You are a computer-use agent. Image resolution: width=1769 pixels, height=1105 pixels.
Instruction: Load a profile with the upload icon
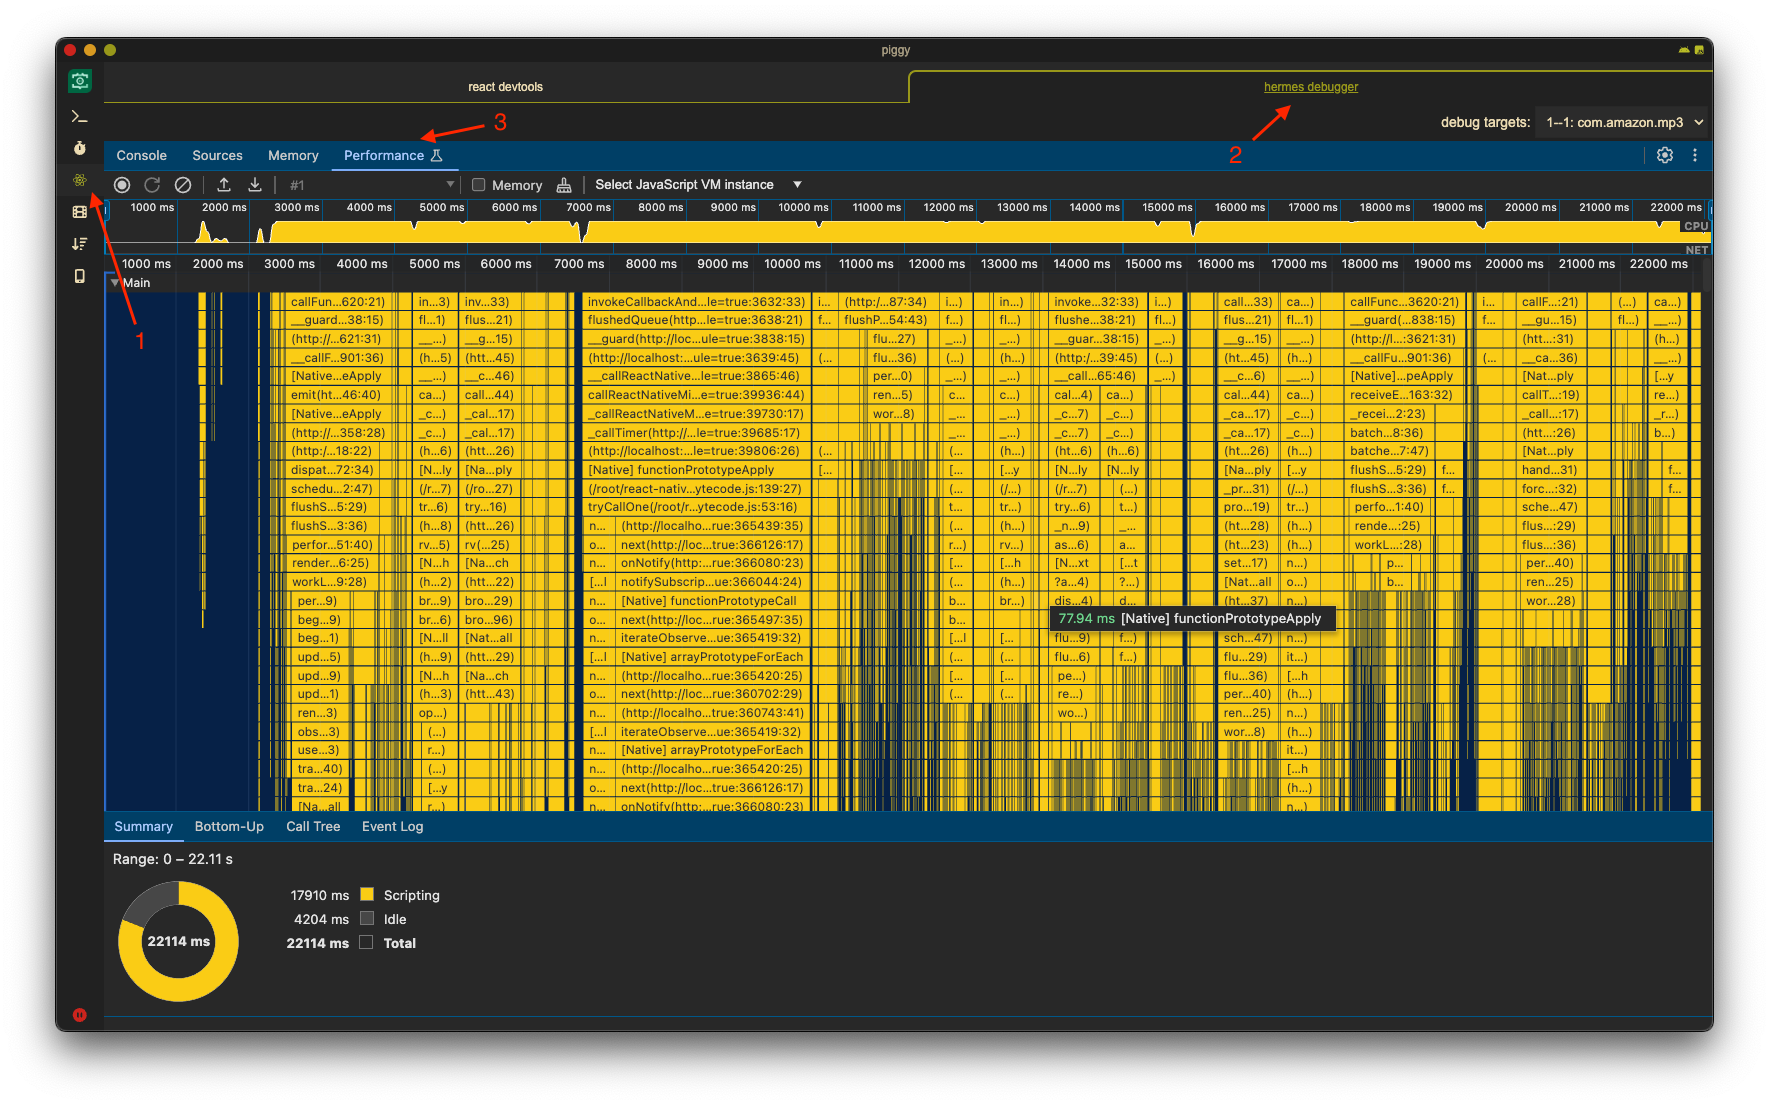pos(224,185)
